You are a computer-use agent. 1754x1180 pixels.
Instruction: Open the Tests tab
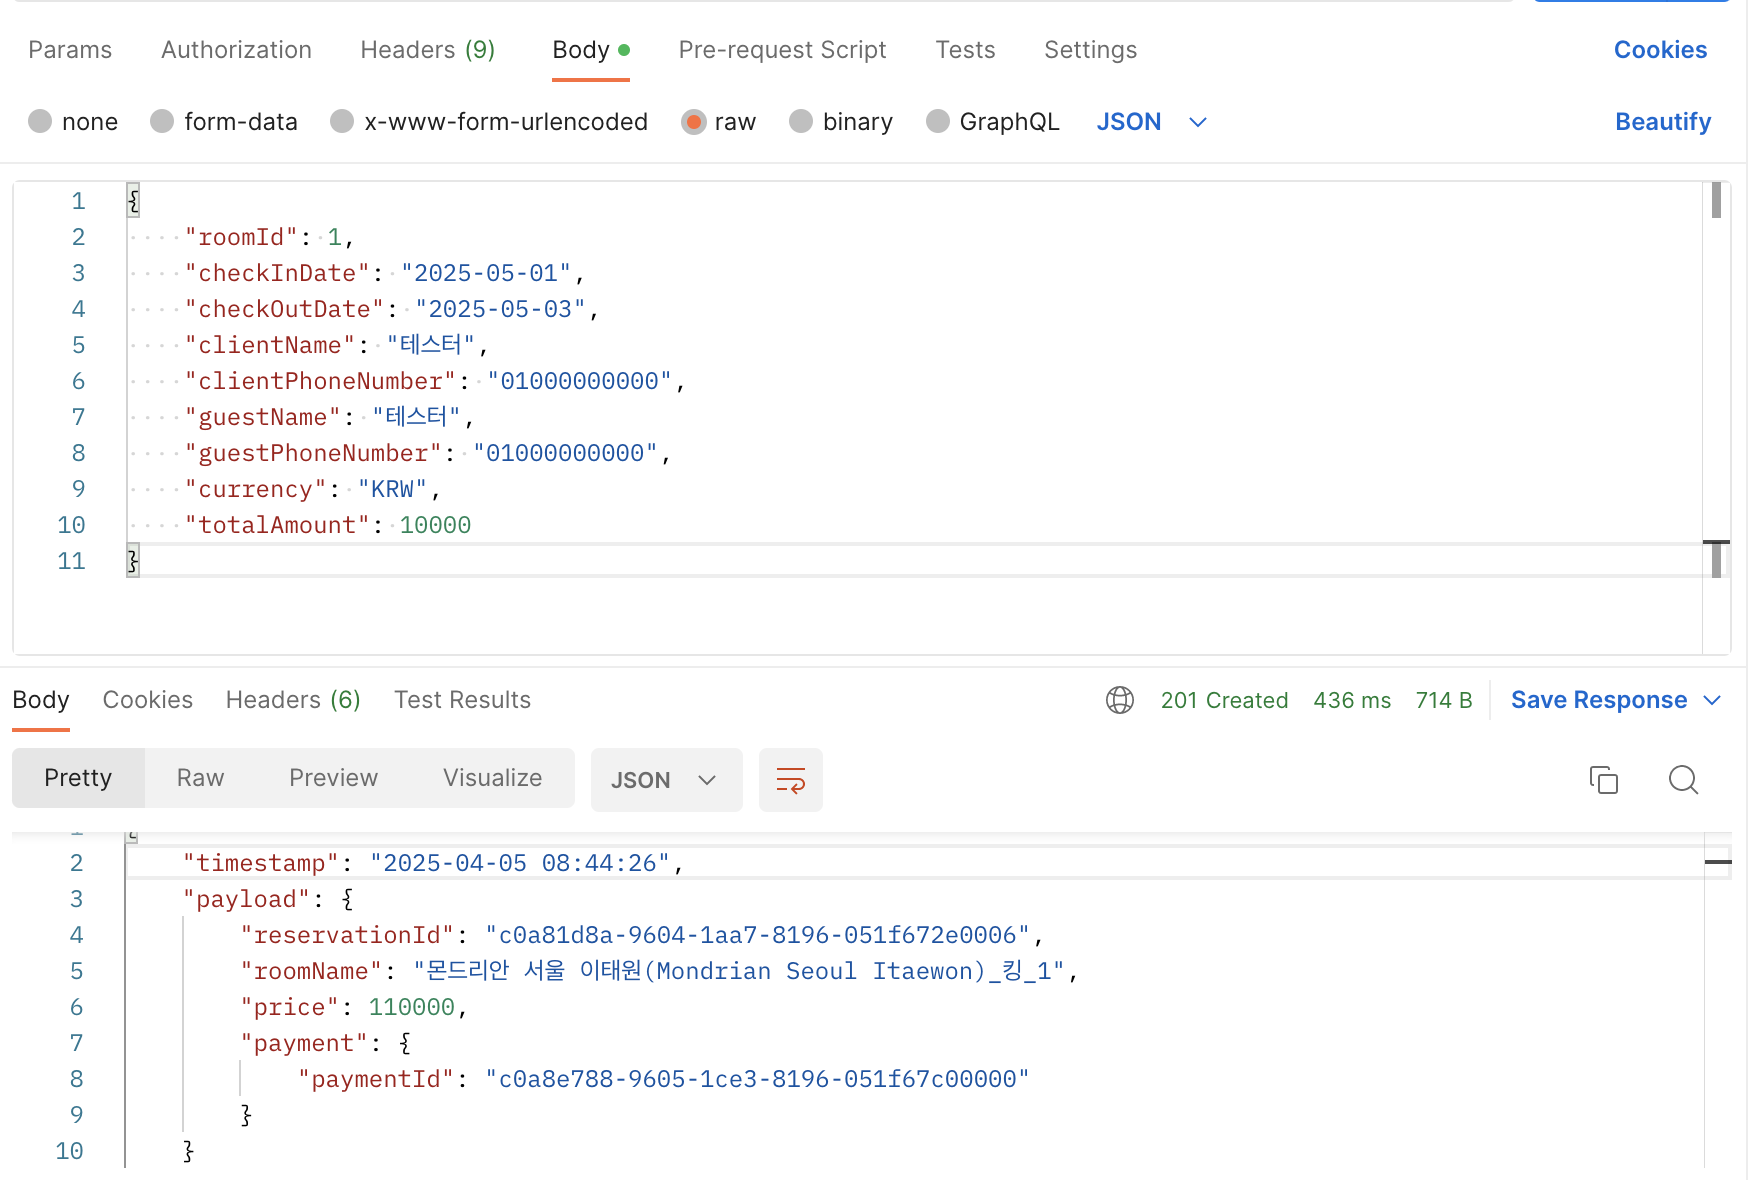pos(965,50)
